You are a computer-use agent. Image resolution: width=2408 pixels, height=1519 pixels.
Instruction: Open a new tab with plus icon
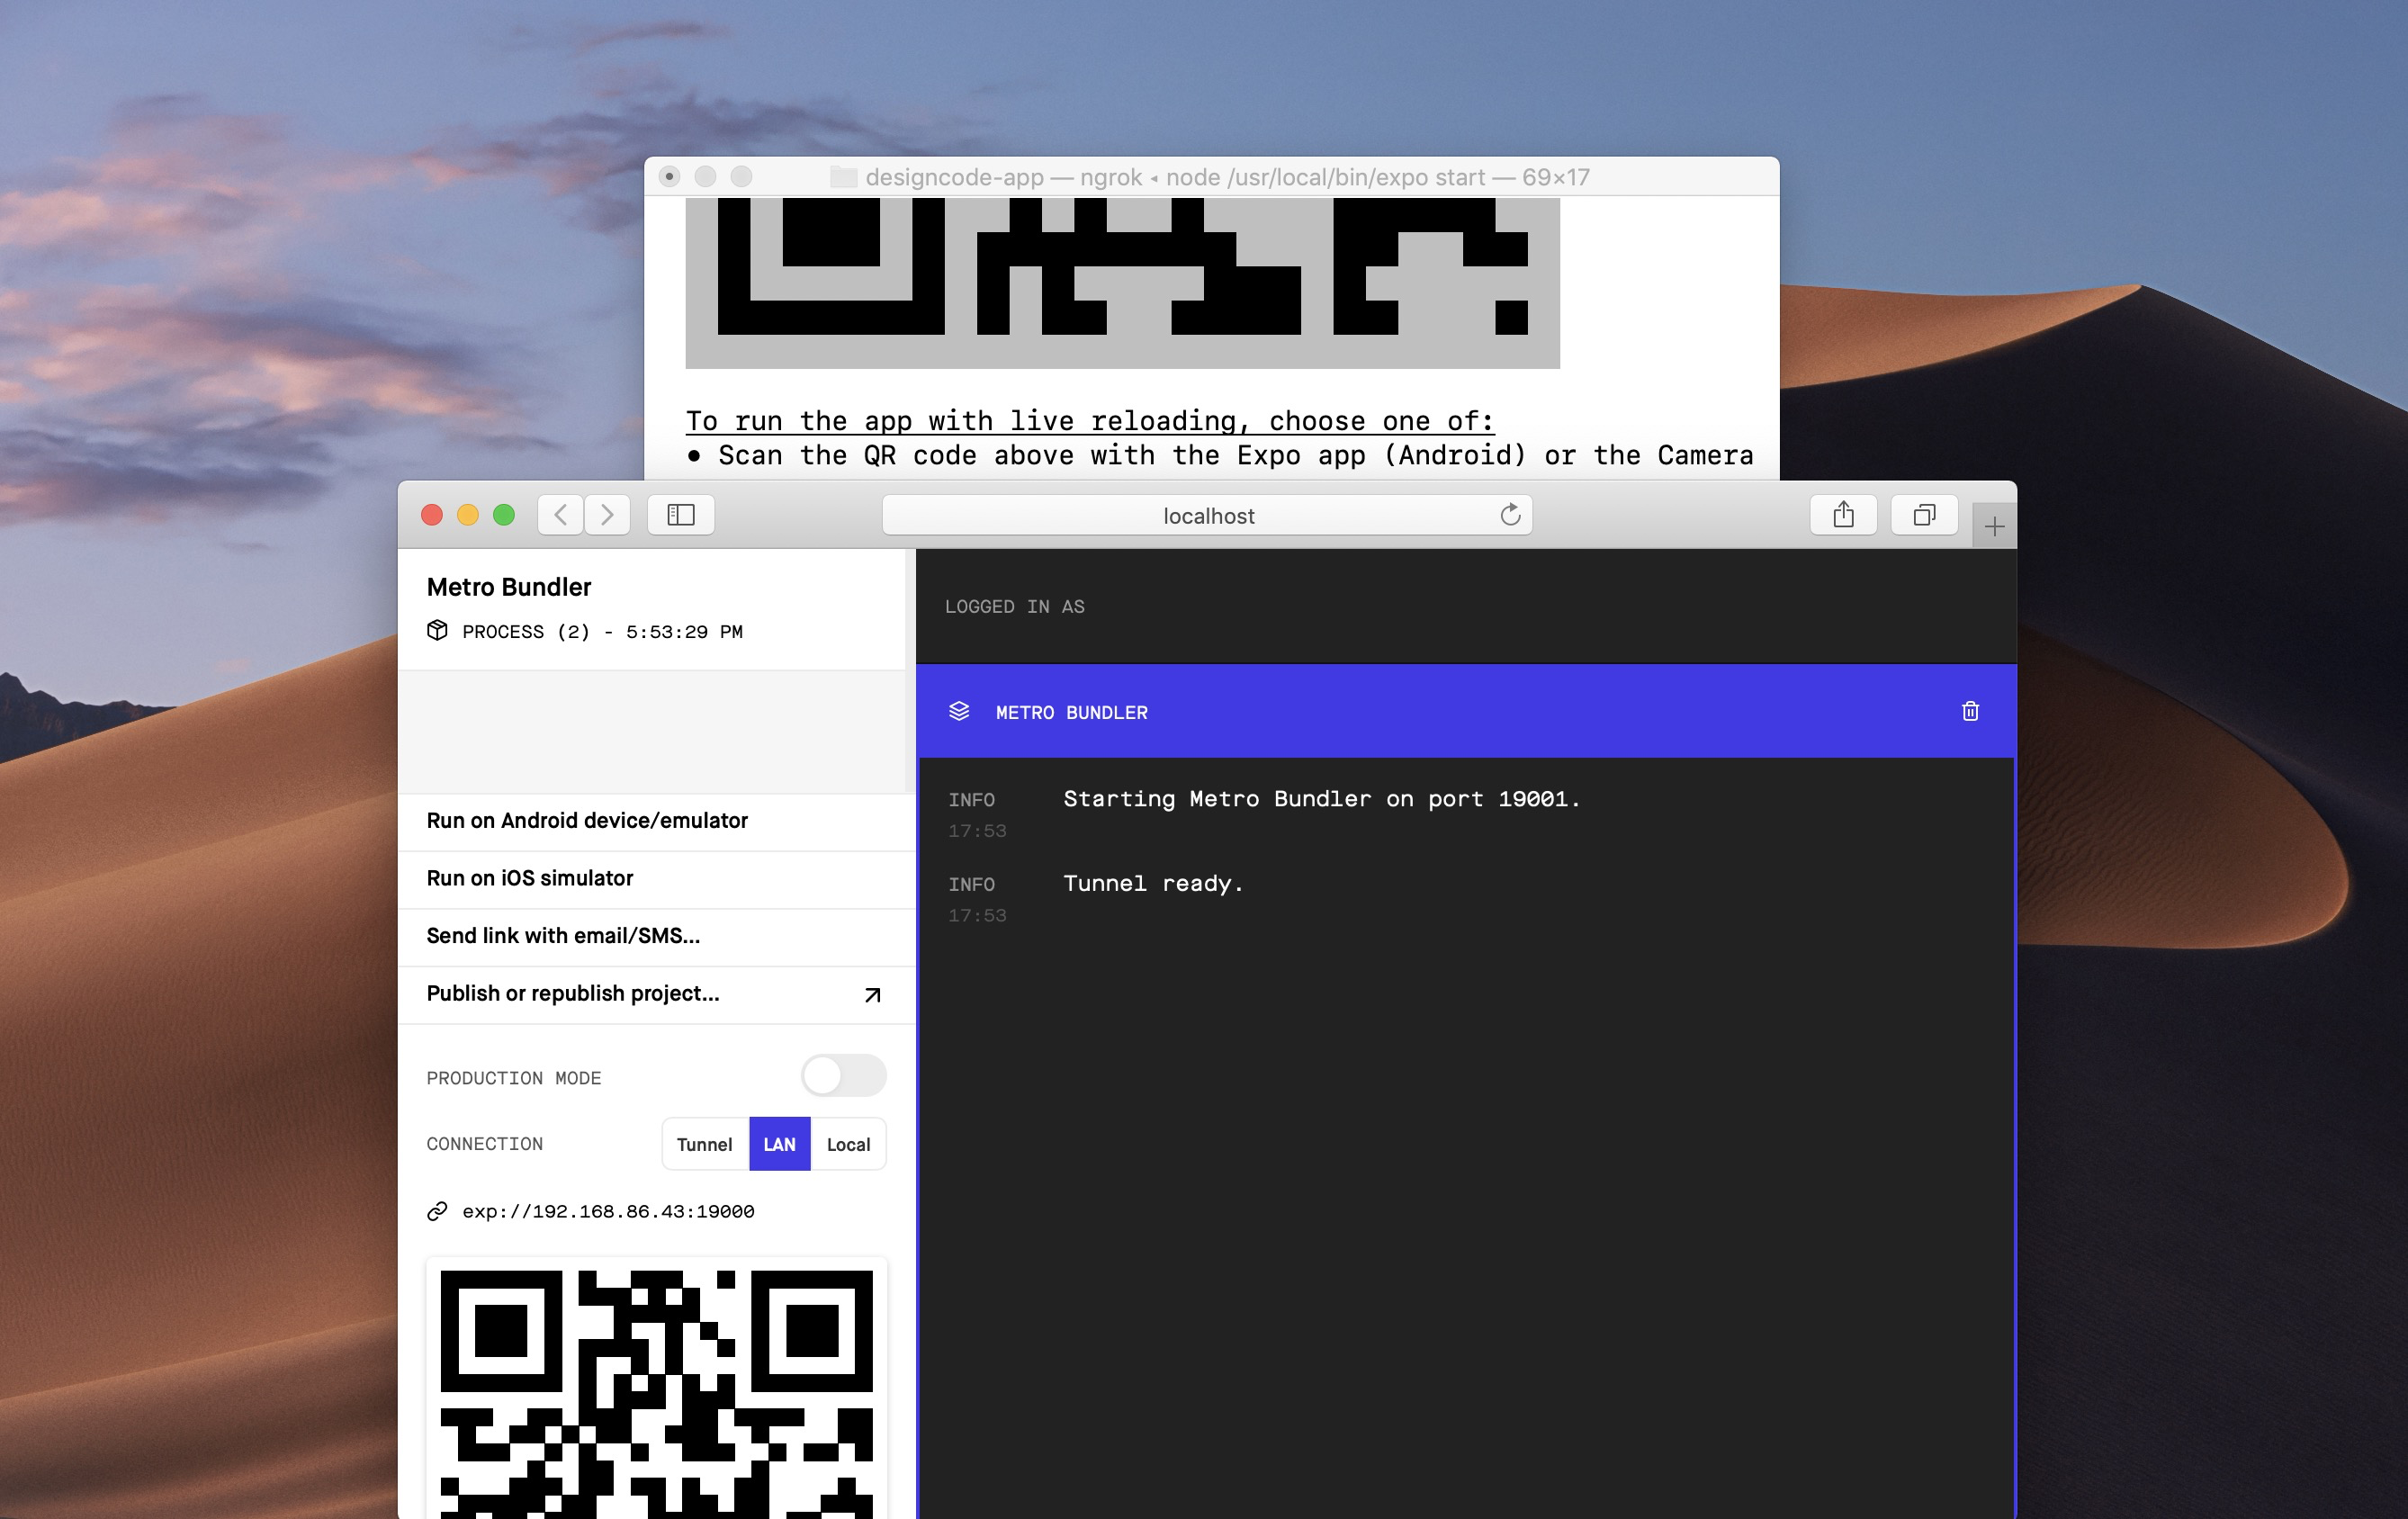point(1993,527)
